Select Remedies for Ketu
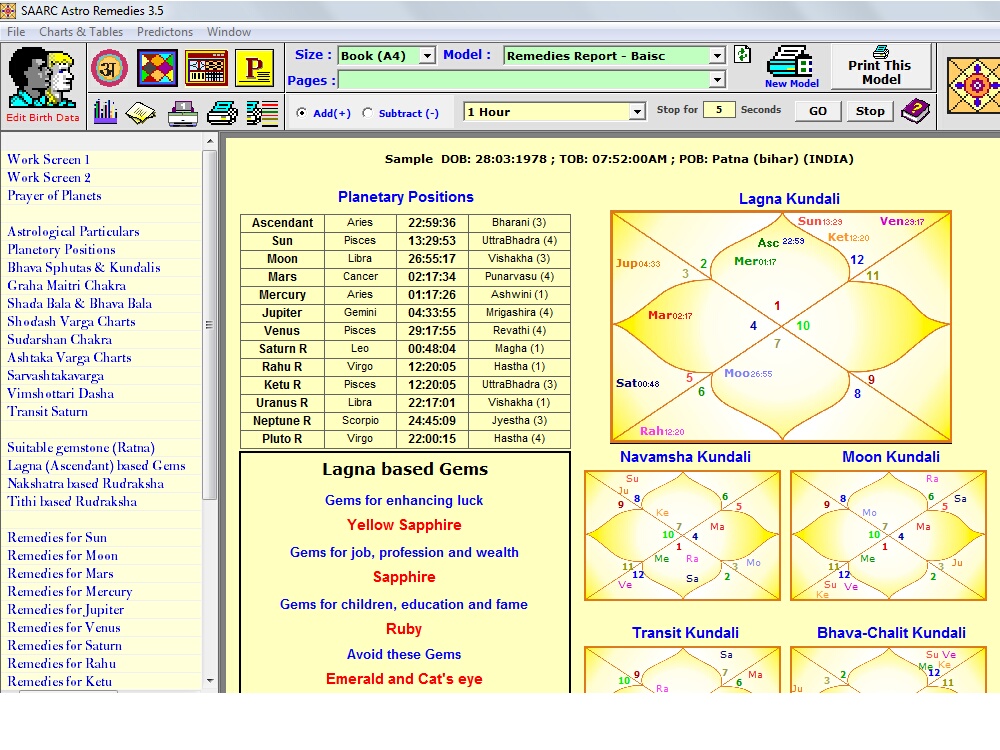1000x750 pixels. (59, 682)
